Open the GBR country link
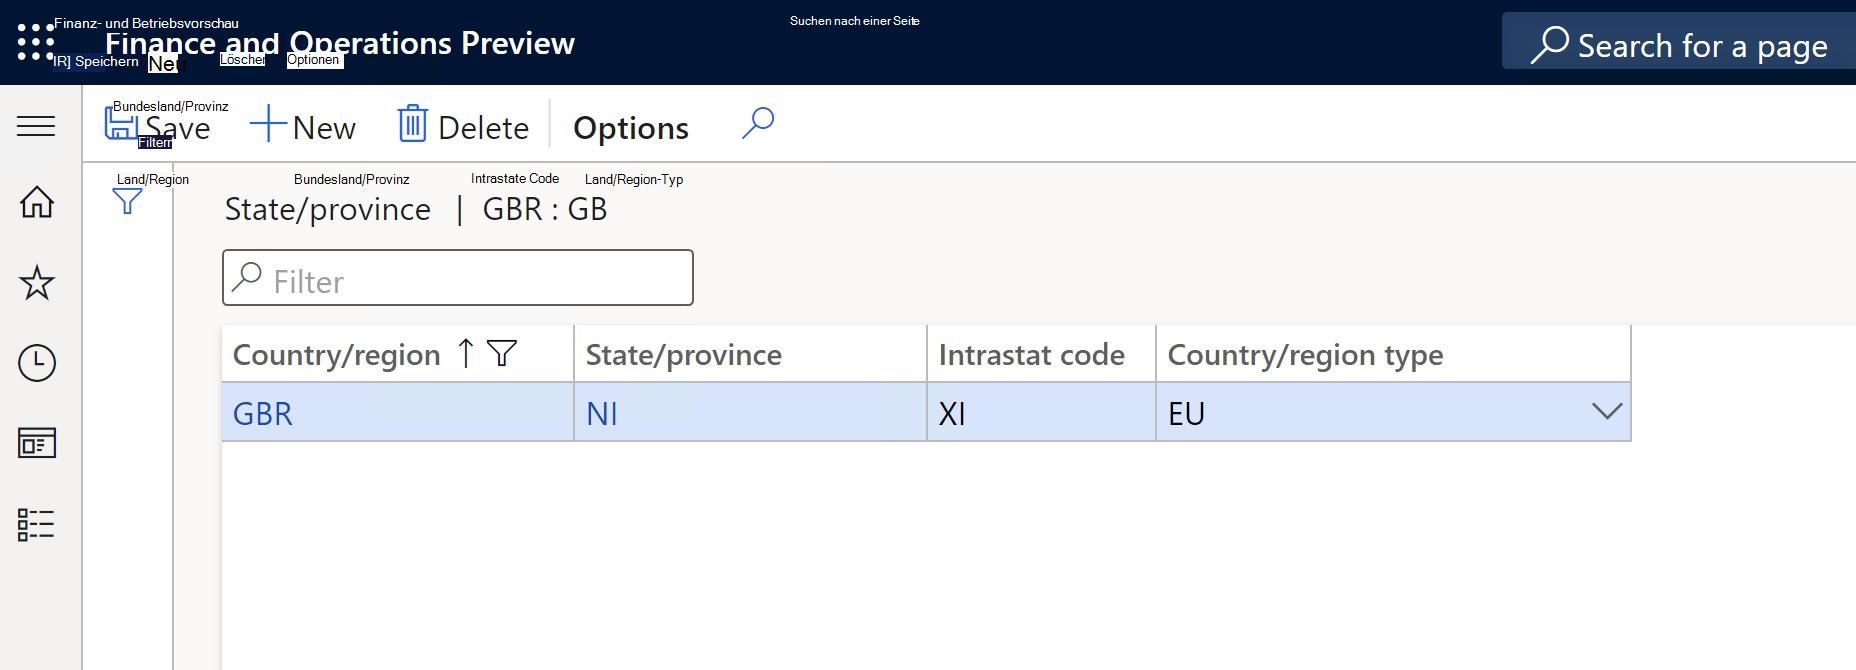1856x670 pixels. 262,413
